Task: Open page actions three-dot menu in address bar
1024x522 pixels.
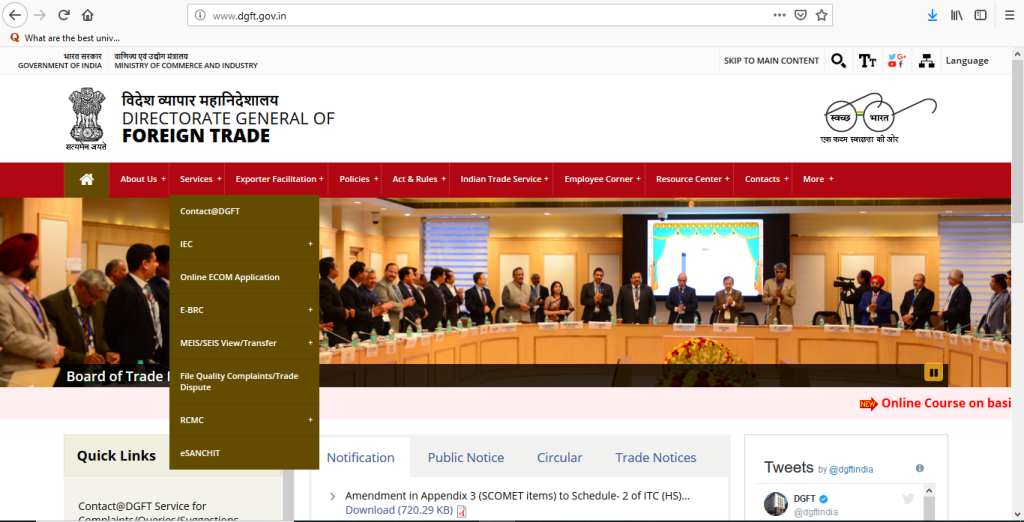Action: (779, 15)
